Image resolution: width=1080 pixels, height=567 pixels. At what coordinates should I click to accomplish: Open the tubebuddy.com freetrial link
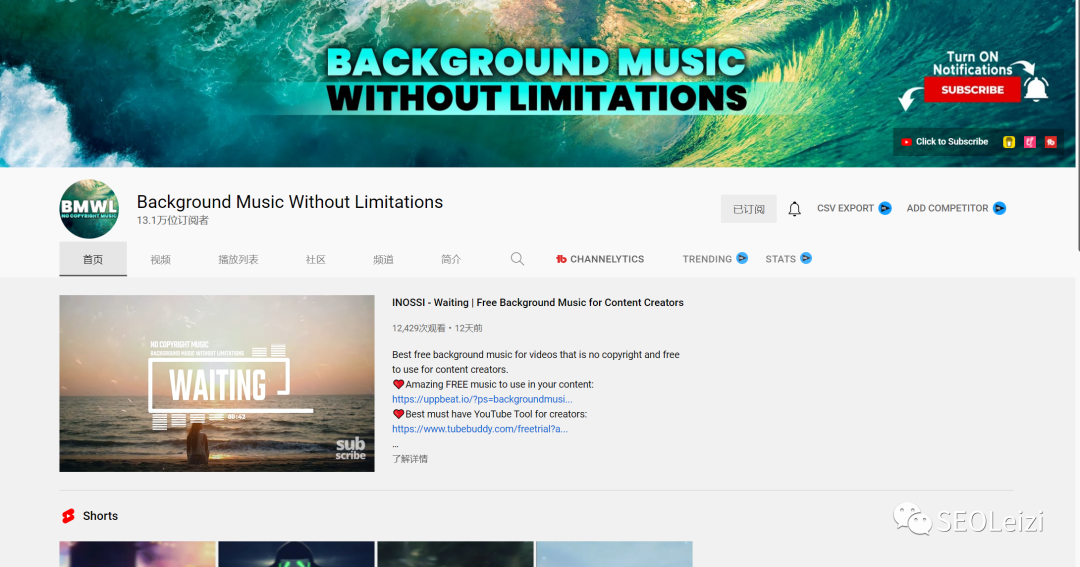pos(480,429)
